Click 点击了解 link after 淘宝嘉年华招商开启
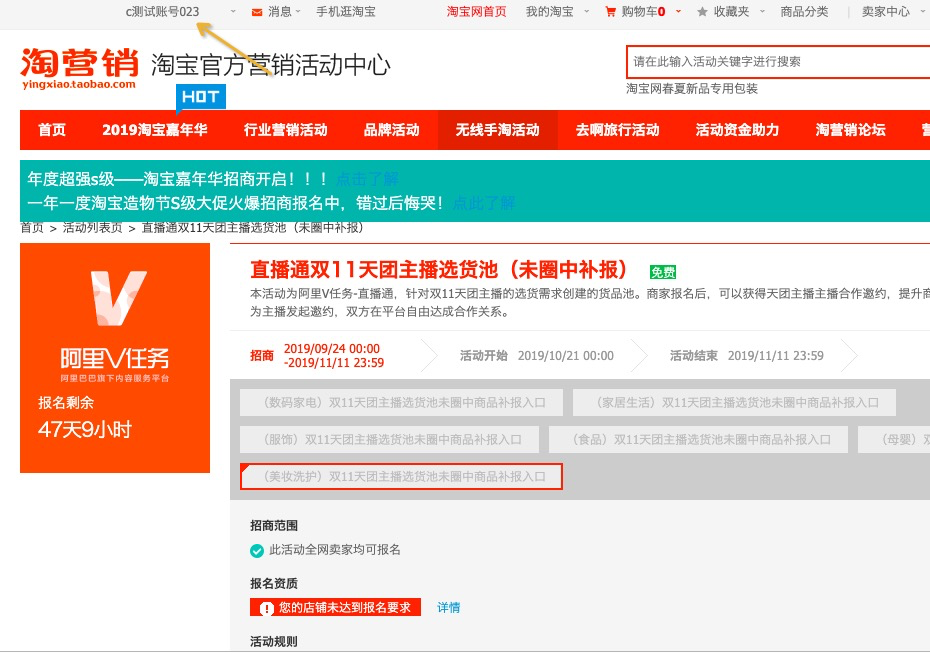Image resolution: width=930 pixels, height=654 pixels. click(367, 179)
